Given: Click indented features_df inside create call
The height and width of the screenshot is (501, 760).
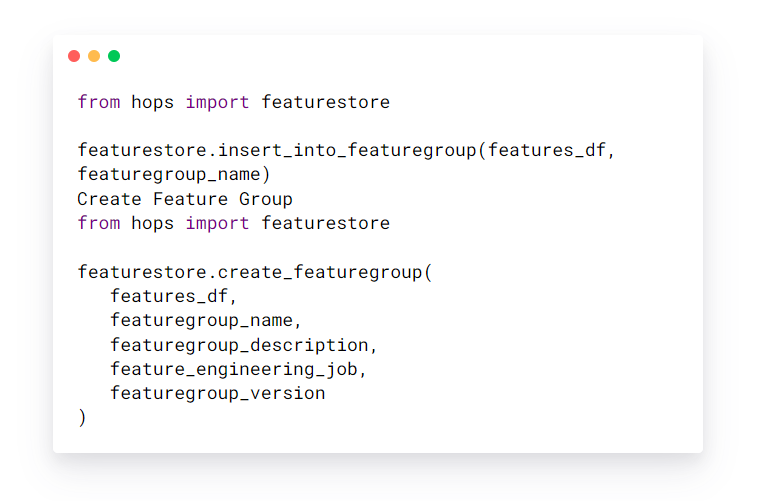Looking at the screenshot, I should coord(169,296).
